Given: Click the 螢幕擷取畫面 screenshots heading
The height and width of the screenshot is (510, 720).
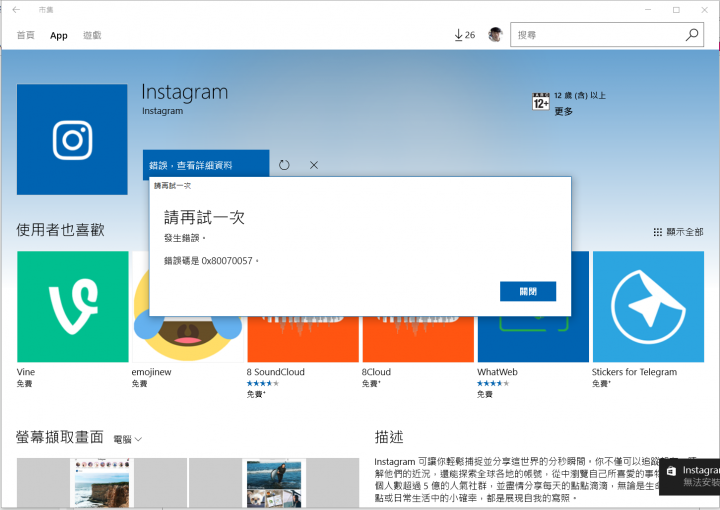Looking at the screenshot, I should coord(60,437).
